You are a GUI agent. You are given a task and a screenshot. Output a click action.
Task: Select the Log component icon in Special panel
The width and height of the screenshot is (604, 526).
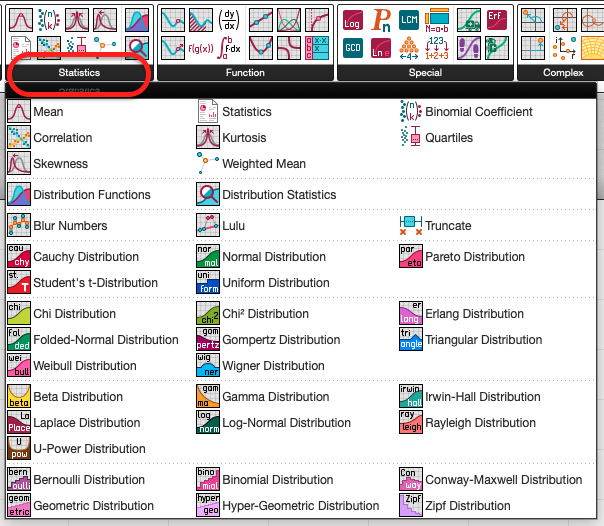[x=352, y=20]
